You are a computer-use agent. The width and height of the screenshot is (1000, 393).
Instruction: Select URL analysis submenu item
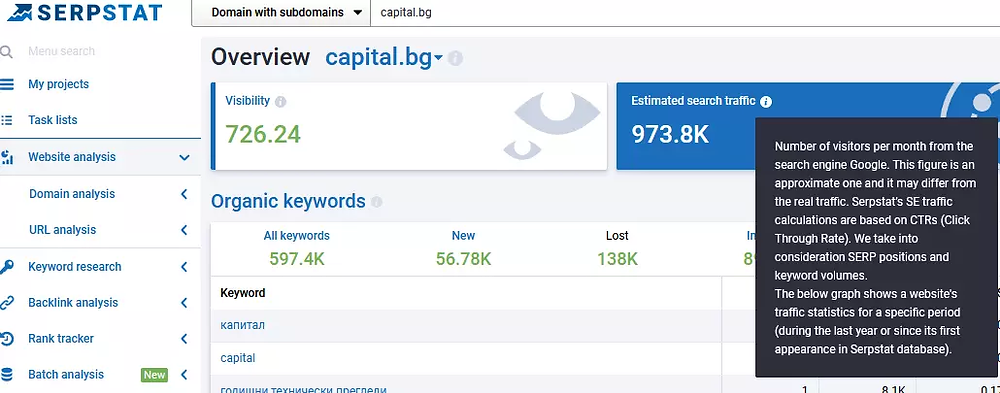tap(62, 230)
